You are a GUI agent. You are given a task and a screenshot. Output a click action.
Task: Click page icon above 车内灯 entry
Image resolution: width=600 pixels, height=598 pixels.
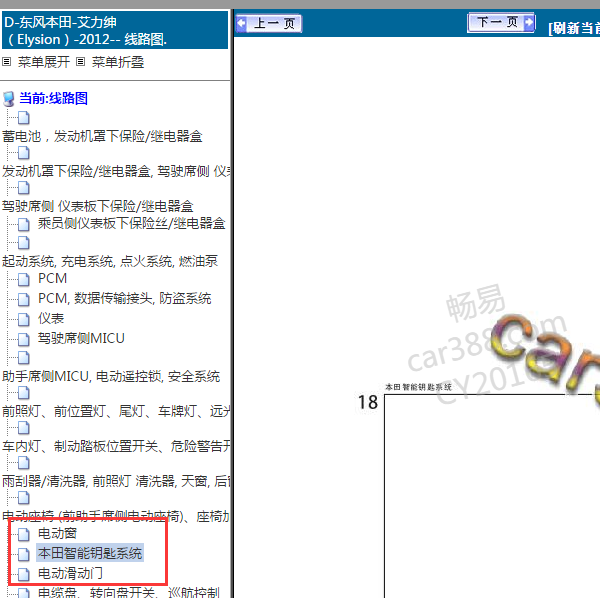(23, 428)
